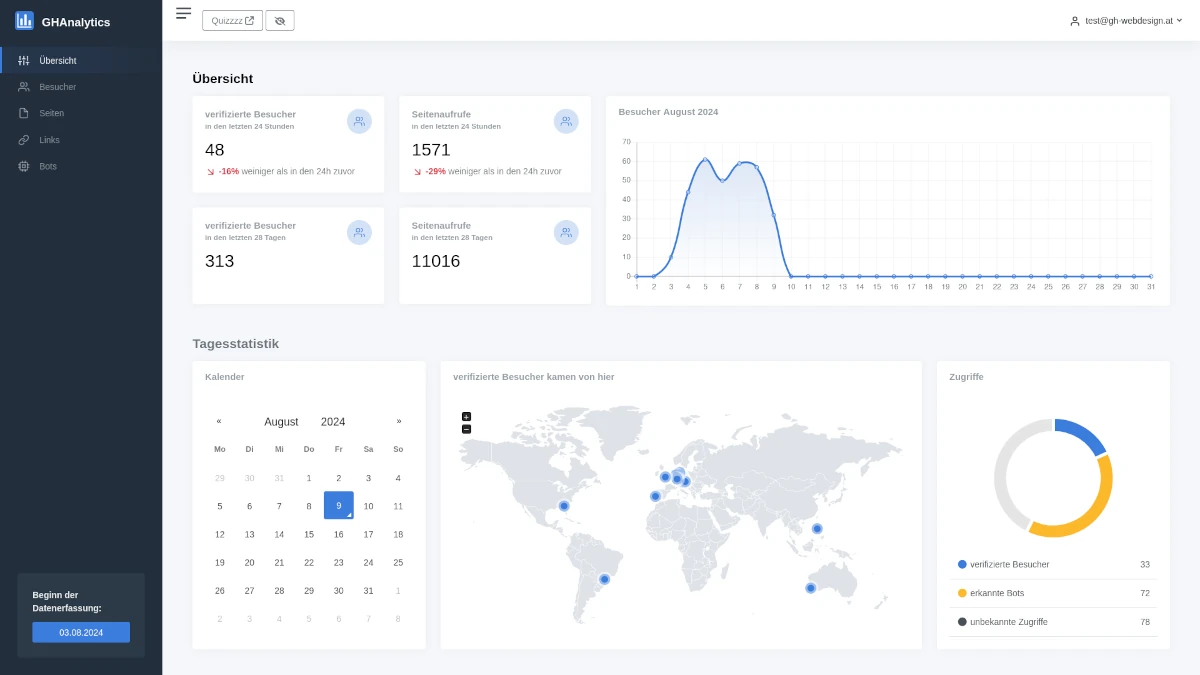Open the test@gh-webdesign.at user dropdown
This screenshot has width=1200, height=675.
click(1125, 20)
